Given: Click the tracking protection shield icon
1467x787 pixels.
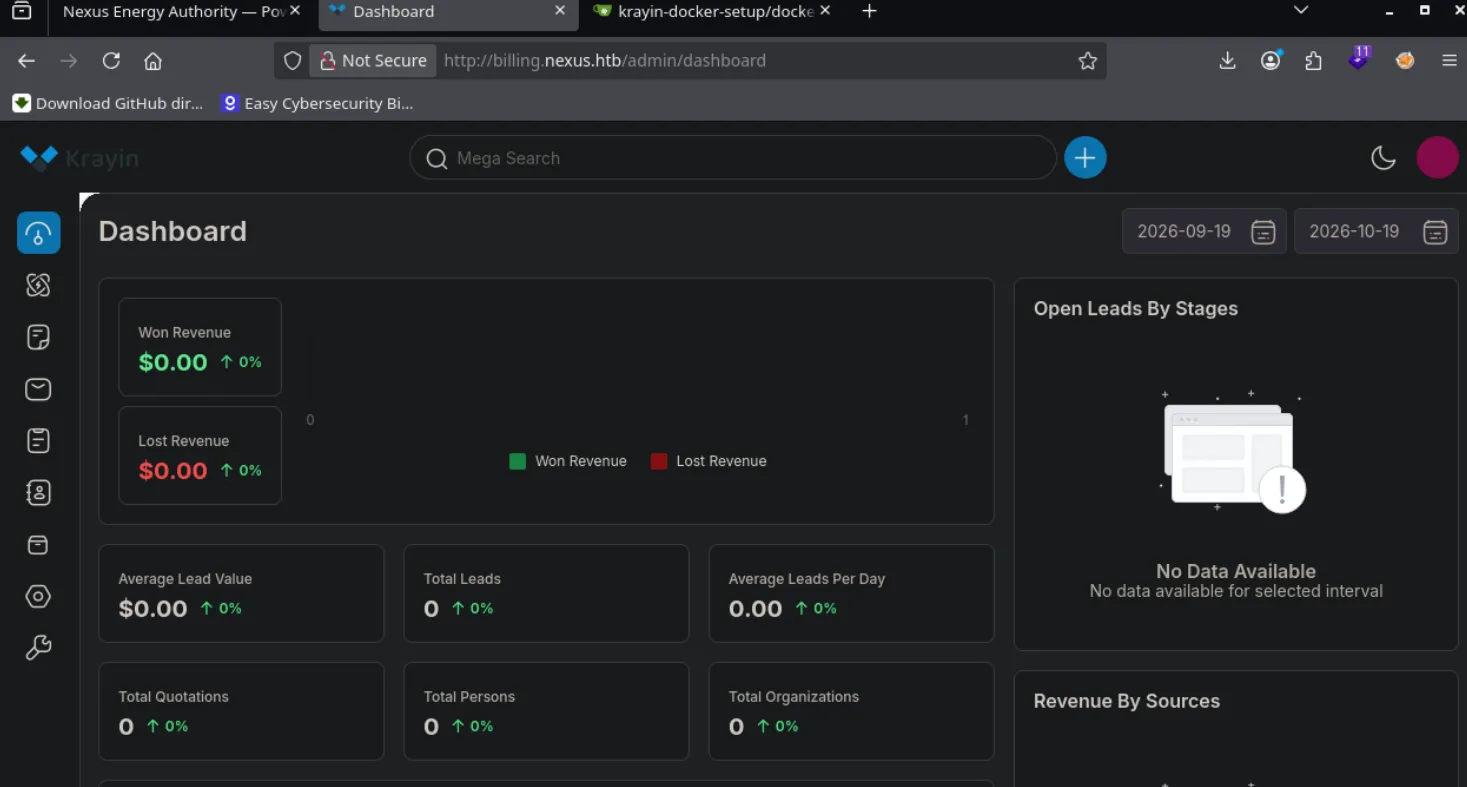Looking at the screenshot, I should point(292,61).
